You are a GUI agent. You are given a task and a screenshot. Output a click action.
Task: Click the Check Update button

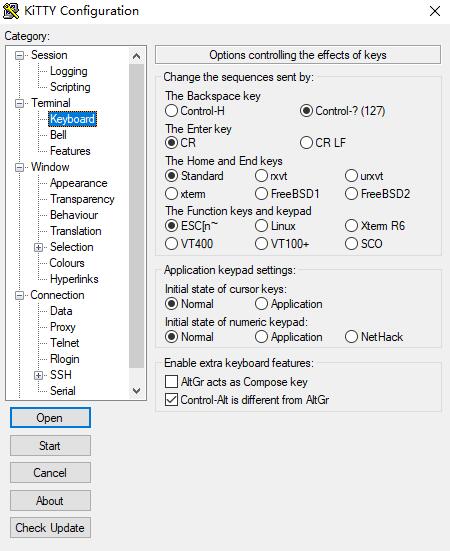pyautogui.click(x=50, y=528)
